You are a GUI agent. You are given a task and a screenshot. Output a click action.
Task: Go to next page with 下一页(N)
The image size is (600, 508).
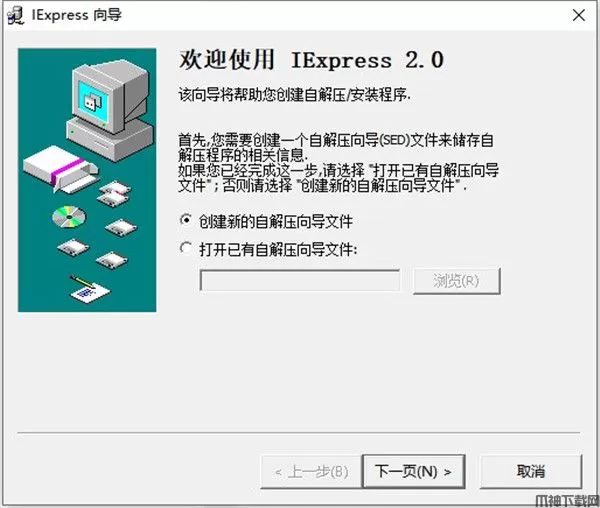point(413,471)
